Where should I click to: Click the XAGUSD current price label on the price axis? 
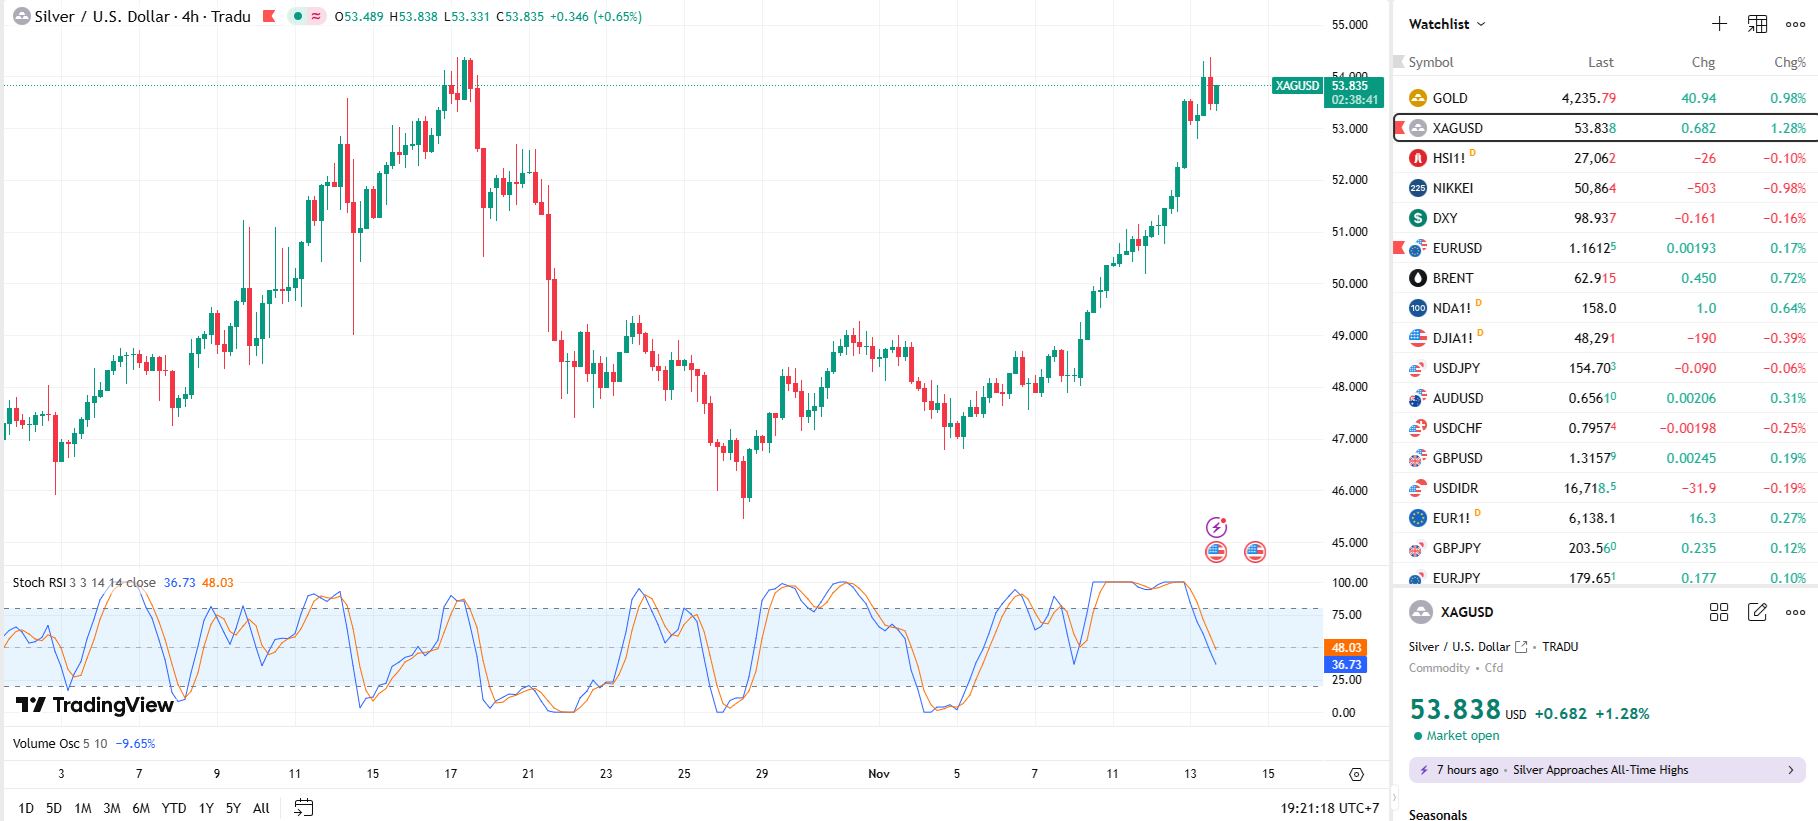point(1351,92)
